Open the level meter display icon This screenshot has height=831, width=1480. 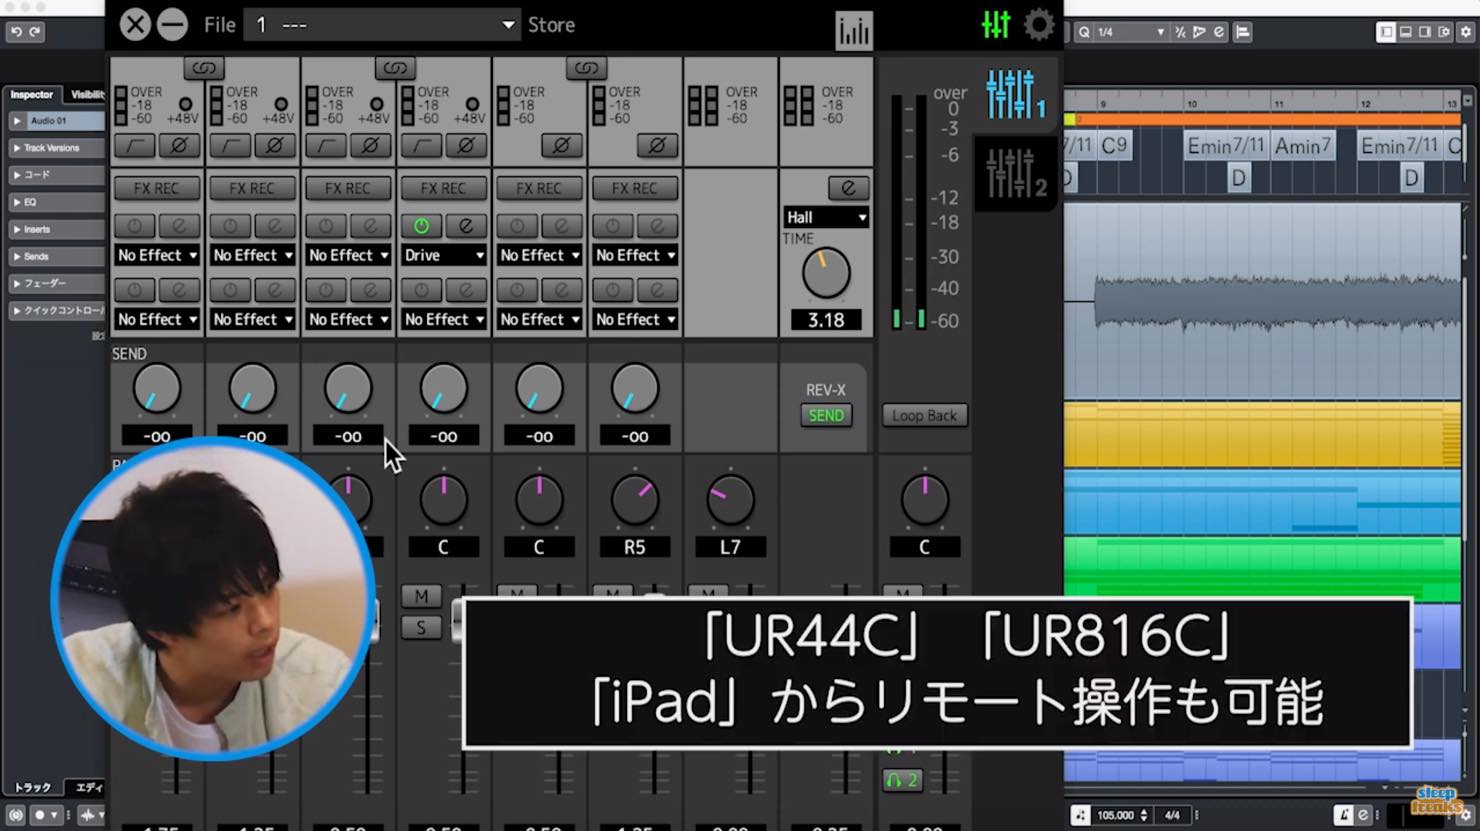click(x=854, y=30)
